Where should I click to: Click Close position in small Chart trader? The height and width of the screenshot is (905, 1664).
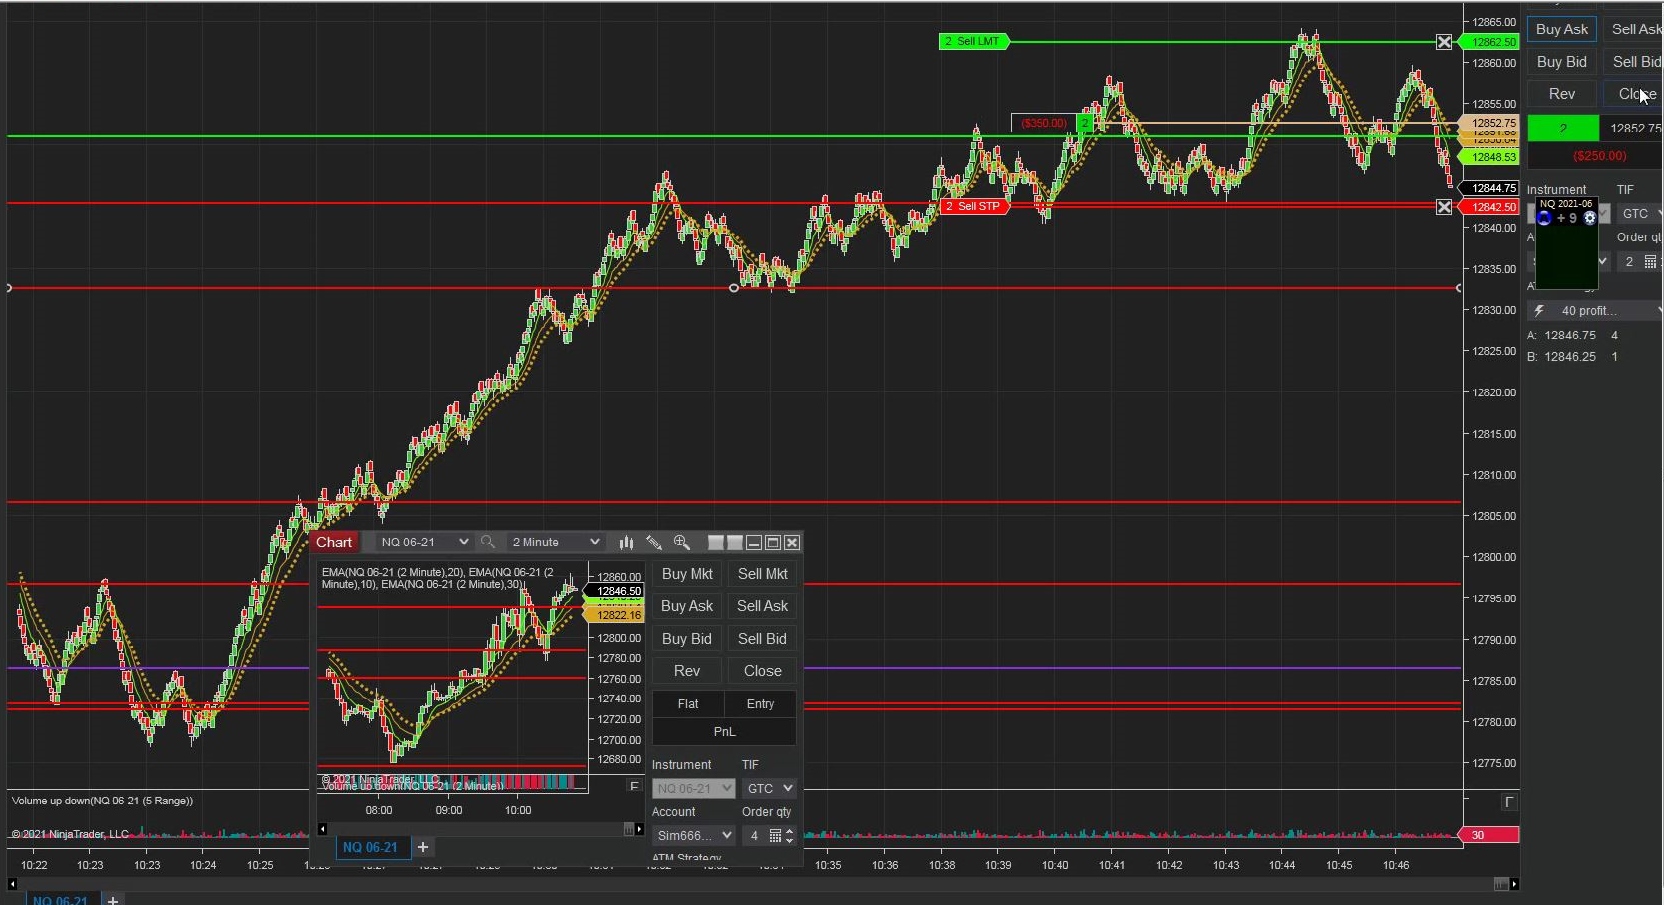(762, 671)
